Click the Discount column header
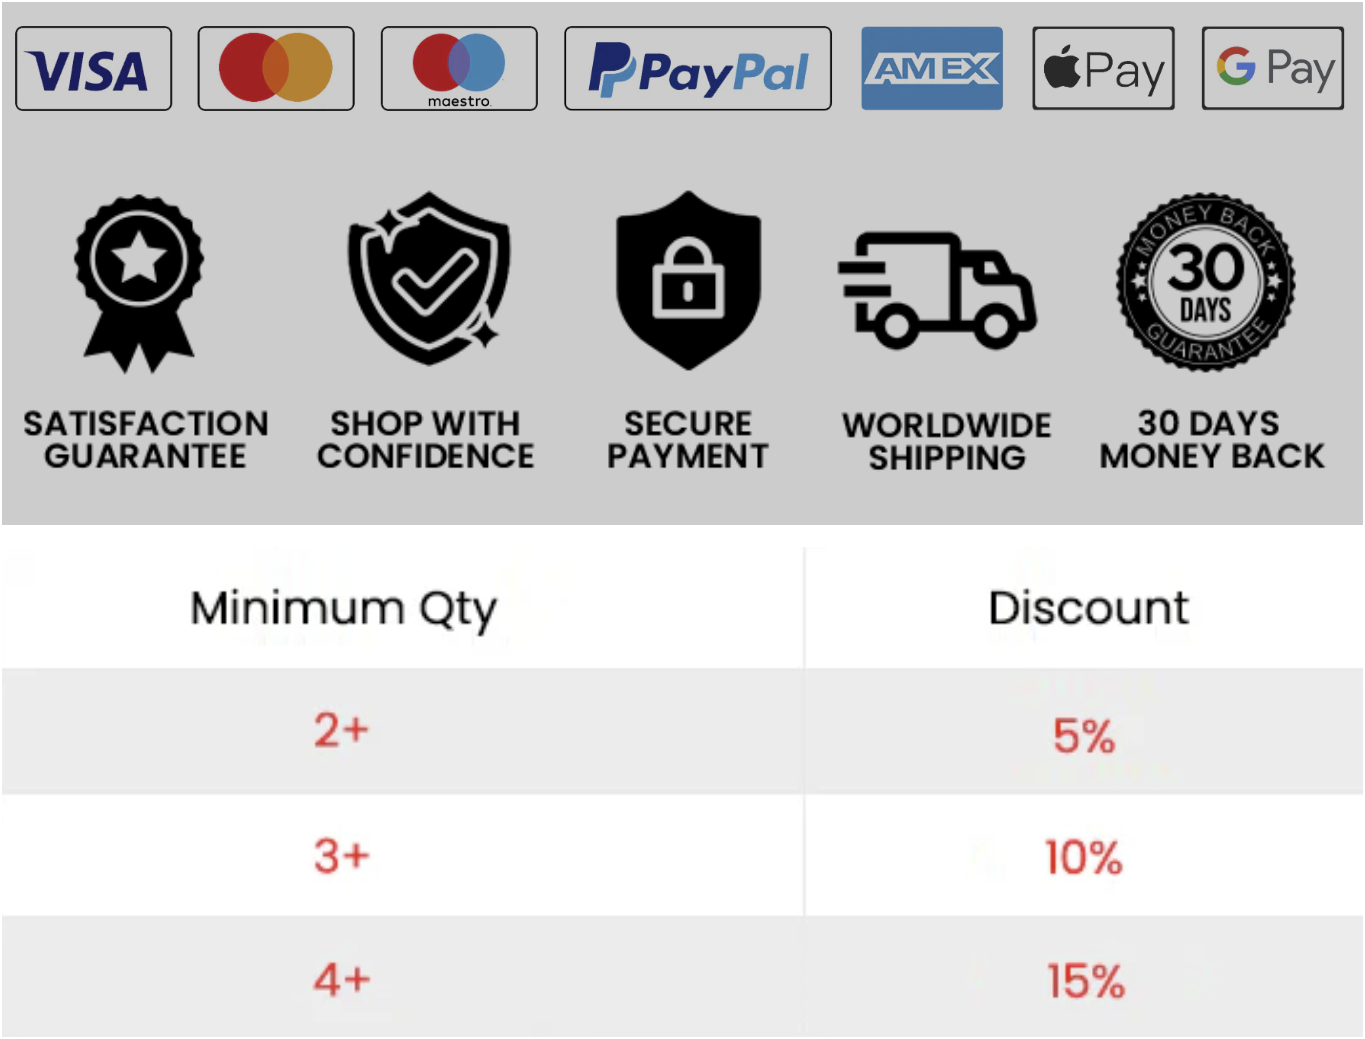Viewport: 1365px width, 1039px height. coord(1088,608)
